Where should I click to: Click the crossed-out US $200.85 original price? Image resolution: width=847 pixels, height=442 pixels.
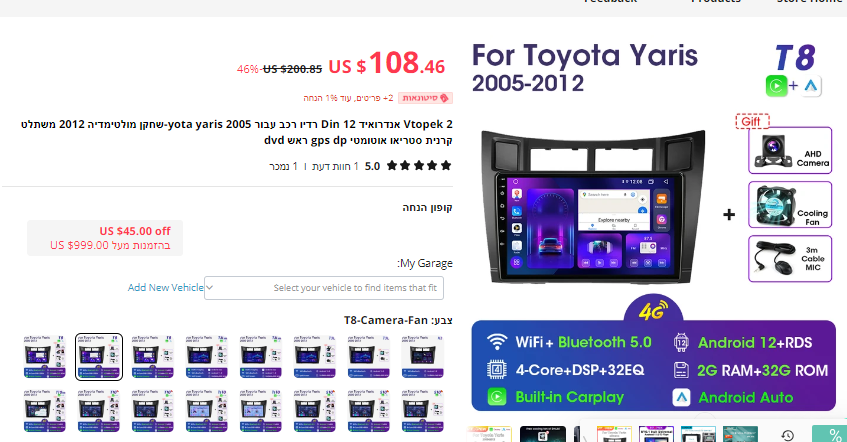pyautogui.click(x=292, y=69)
